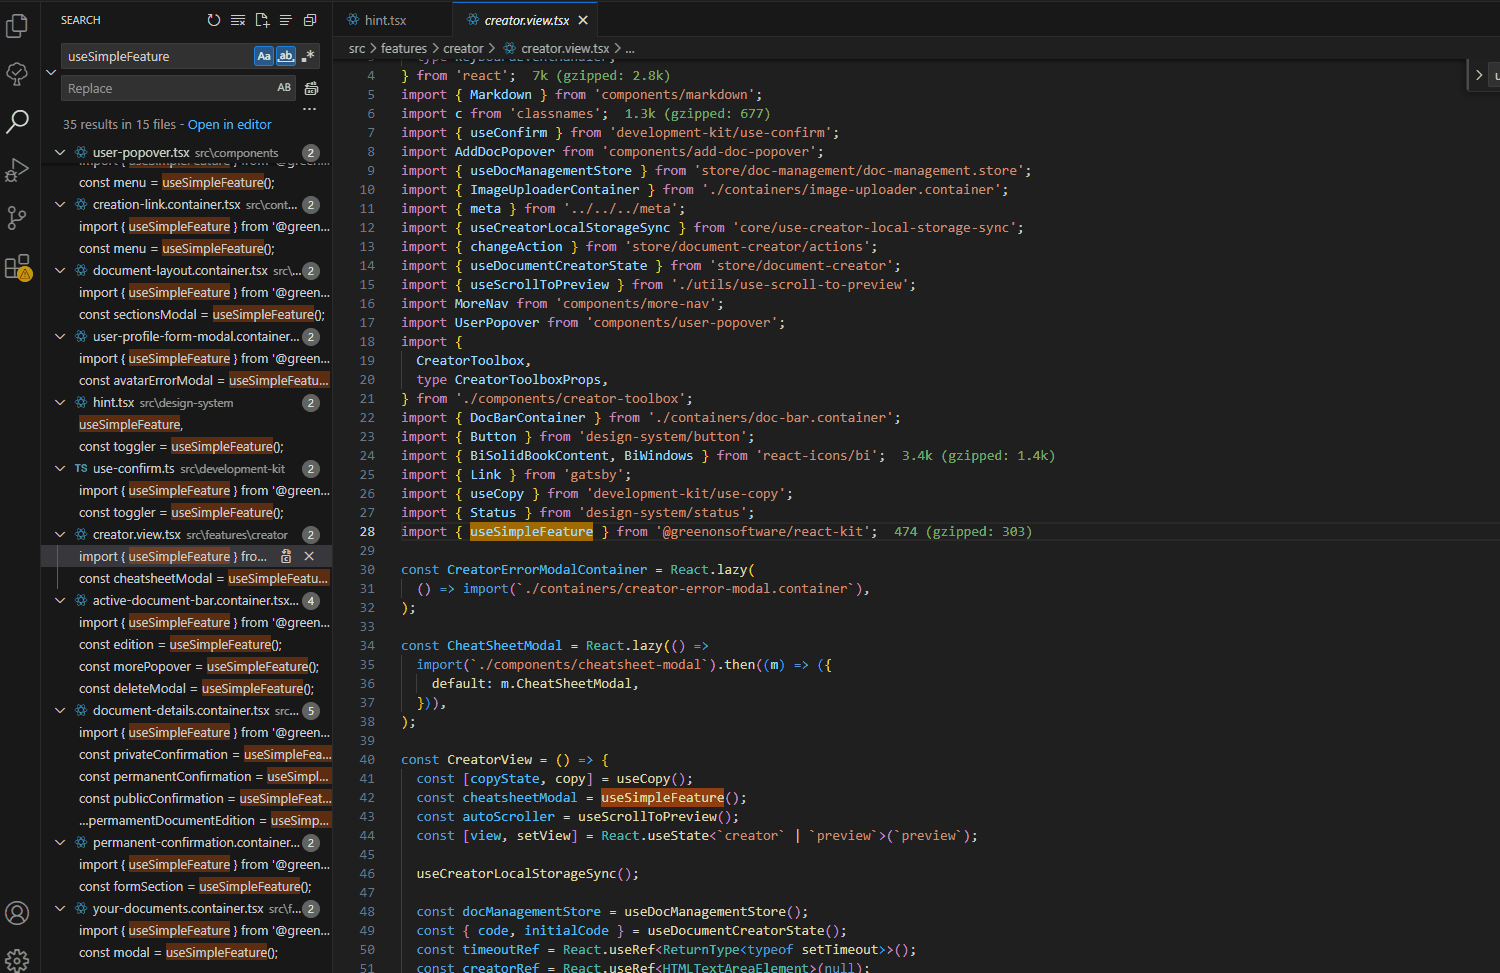Collapse user-popover.tsx results group

click(x=60, y=152)
